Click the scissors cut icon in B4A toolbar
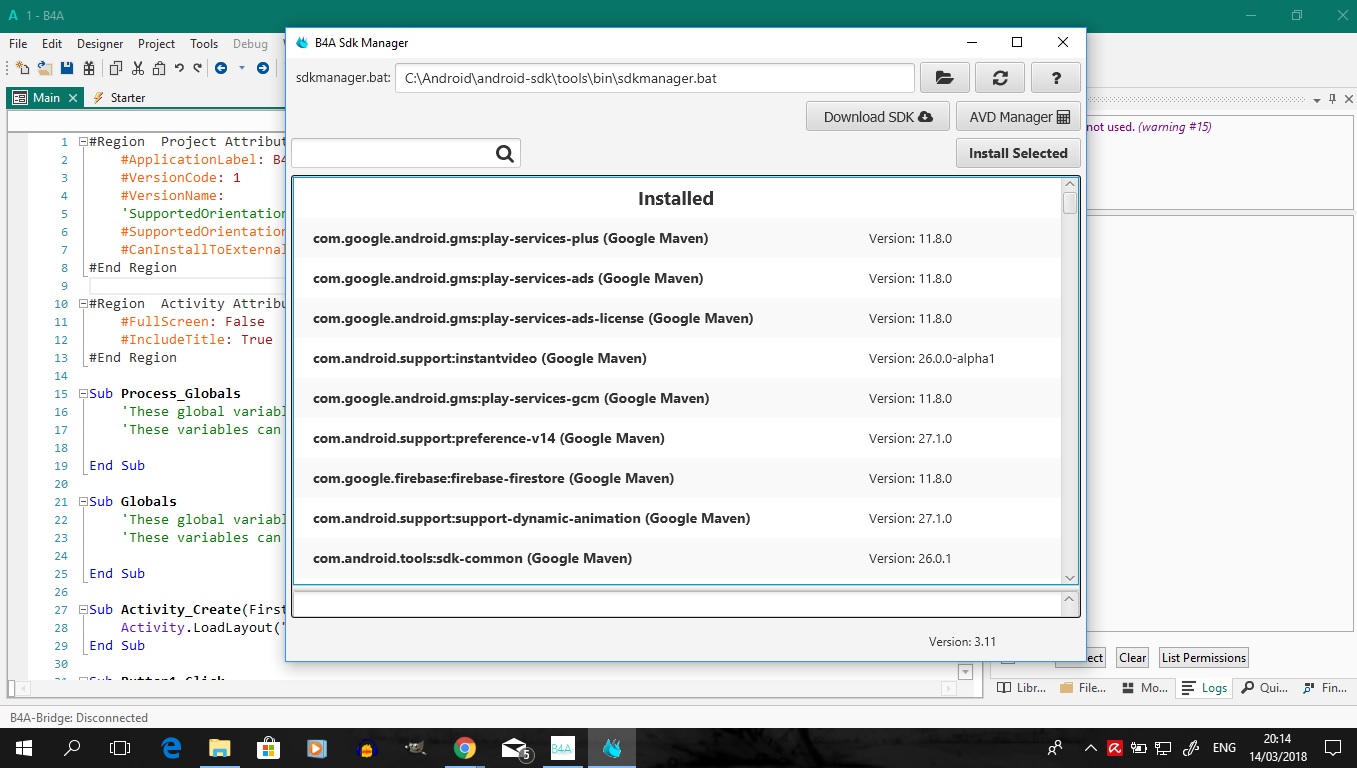Screen dimensions: 1357x768 click(x=137, y=68)
